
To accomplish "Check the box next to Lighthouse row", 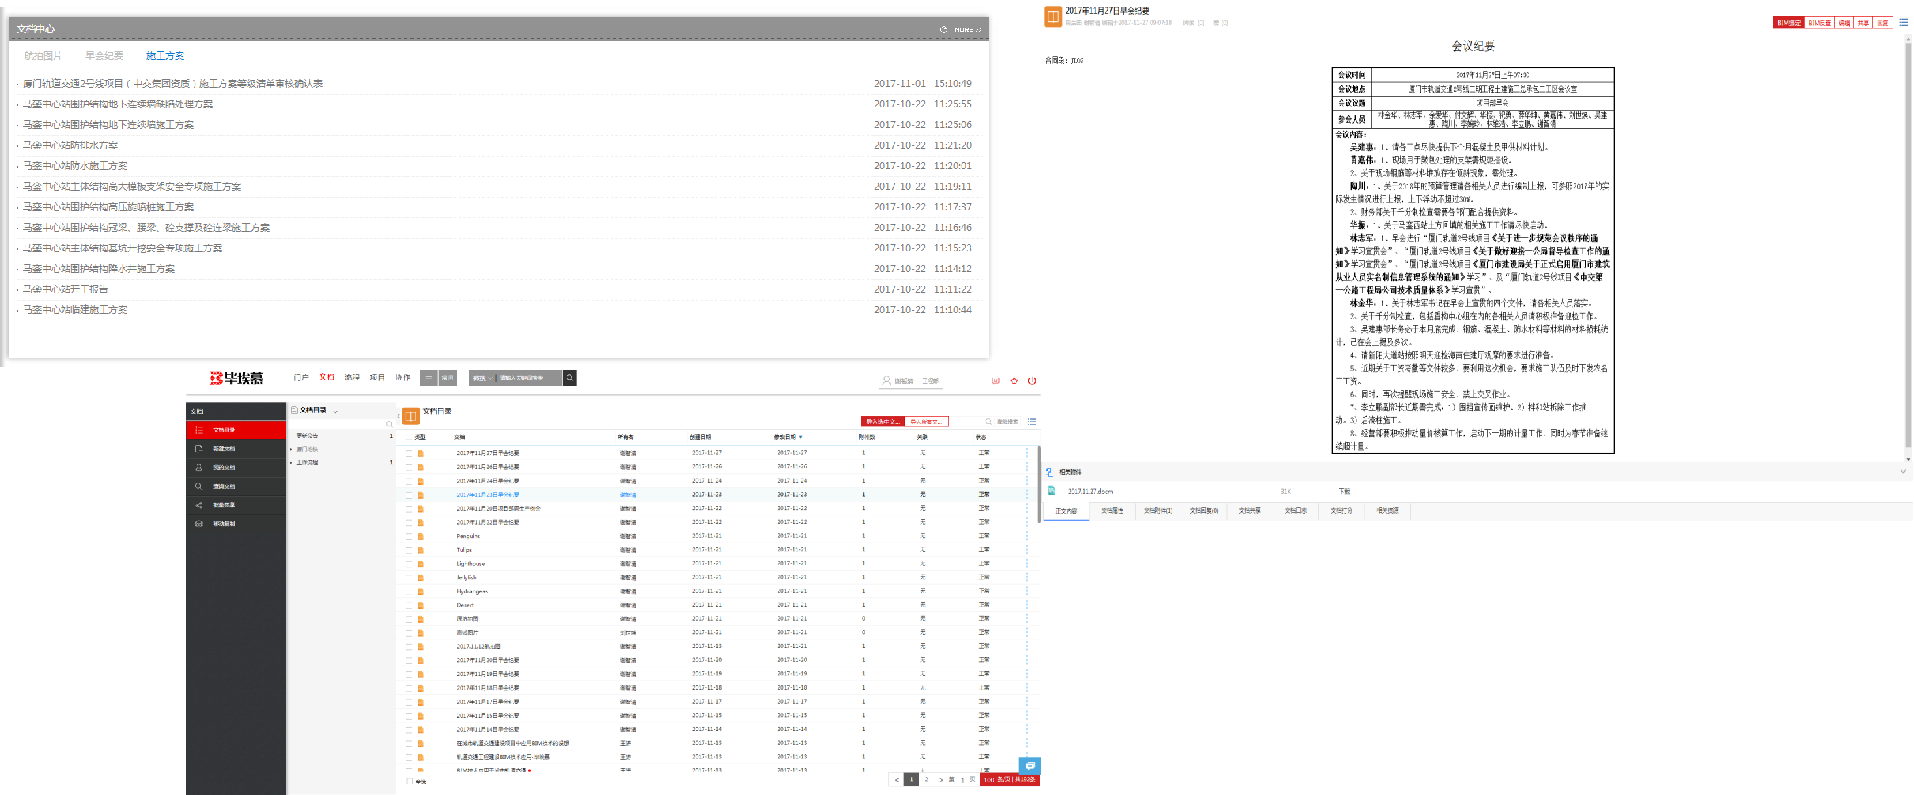I will tap(408, 564).
